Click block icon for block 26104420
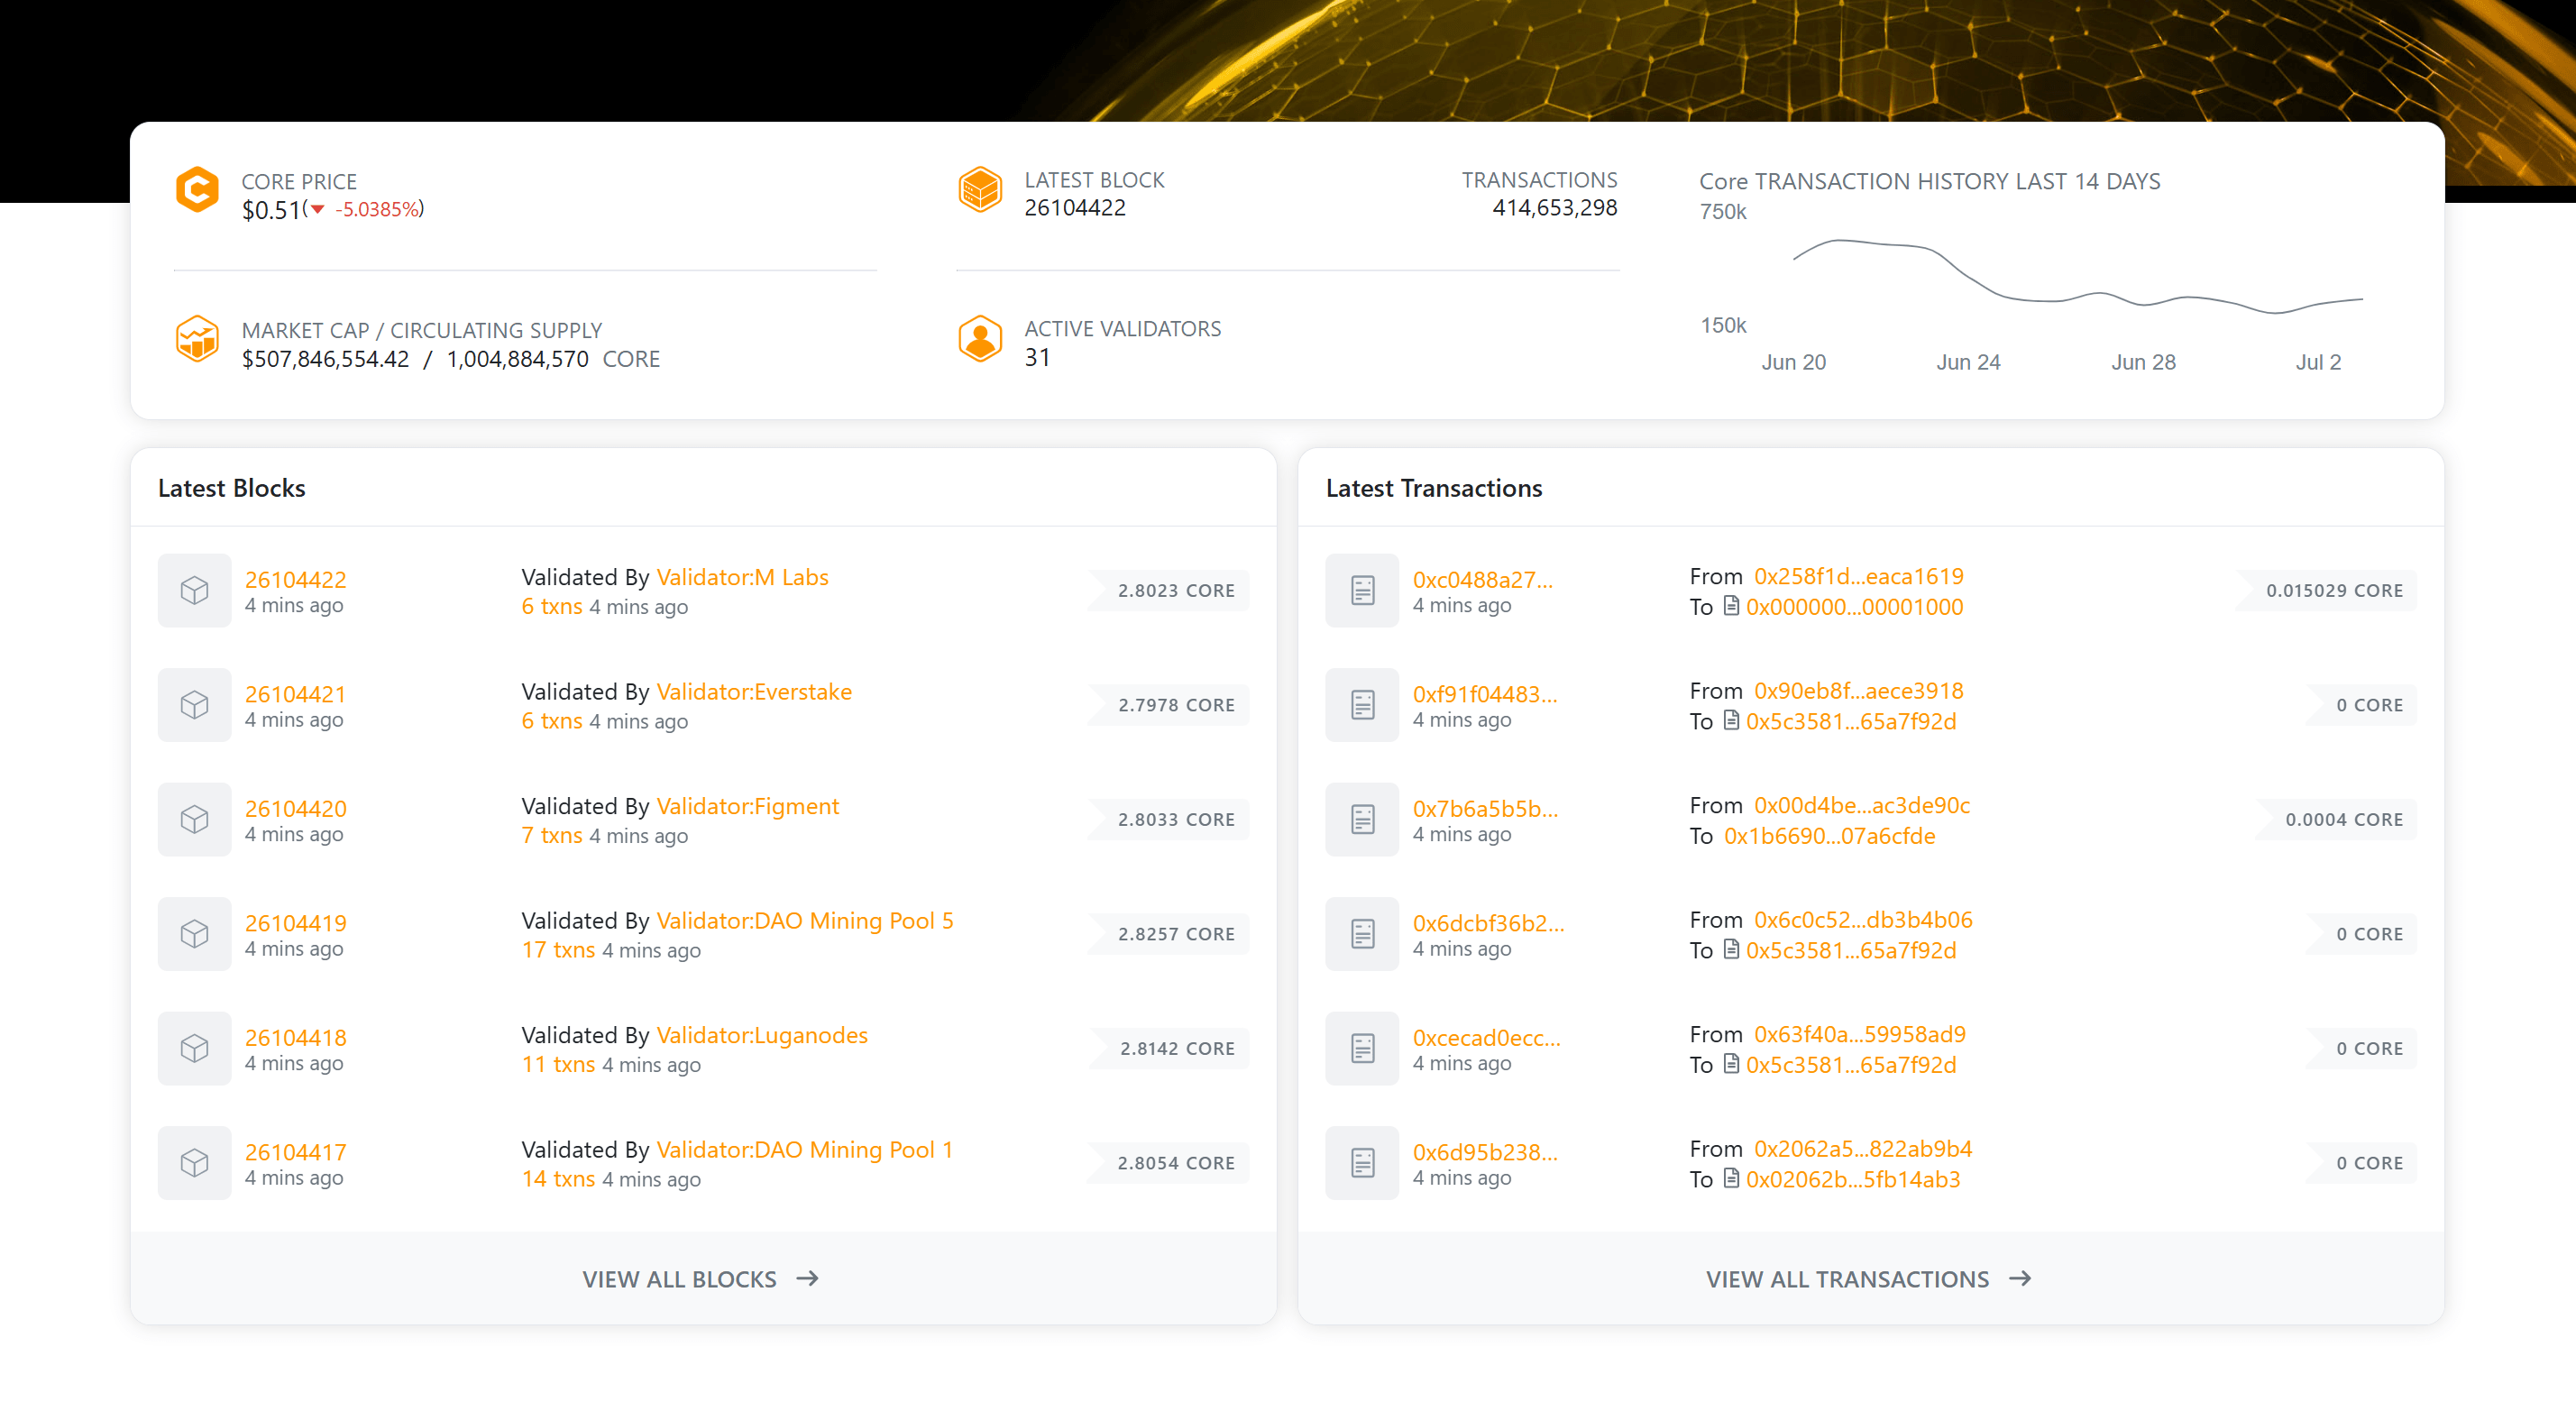Image resolution: width=2576 pixels, height=1402 pixels. click(195, 819)
